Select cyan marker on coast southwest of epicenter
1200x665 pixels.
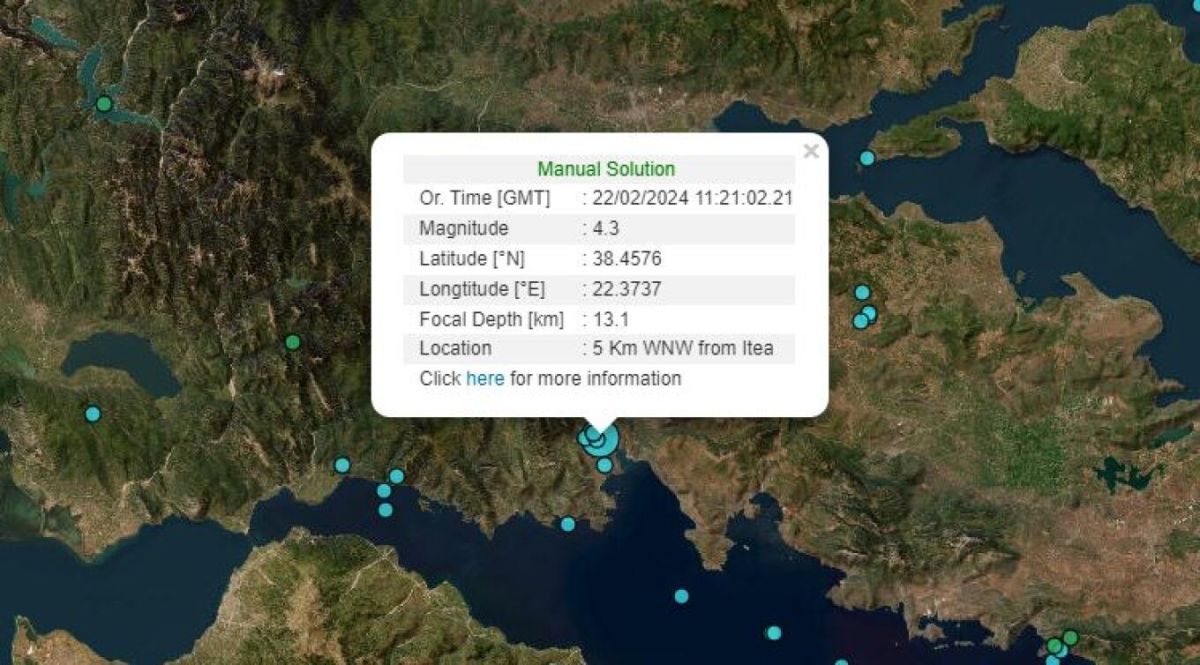(568, 524)
